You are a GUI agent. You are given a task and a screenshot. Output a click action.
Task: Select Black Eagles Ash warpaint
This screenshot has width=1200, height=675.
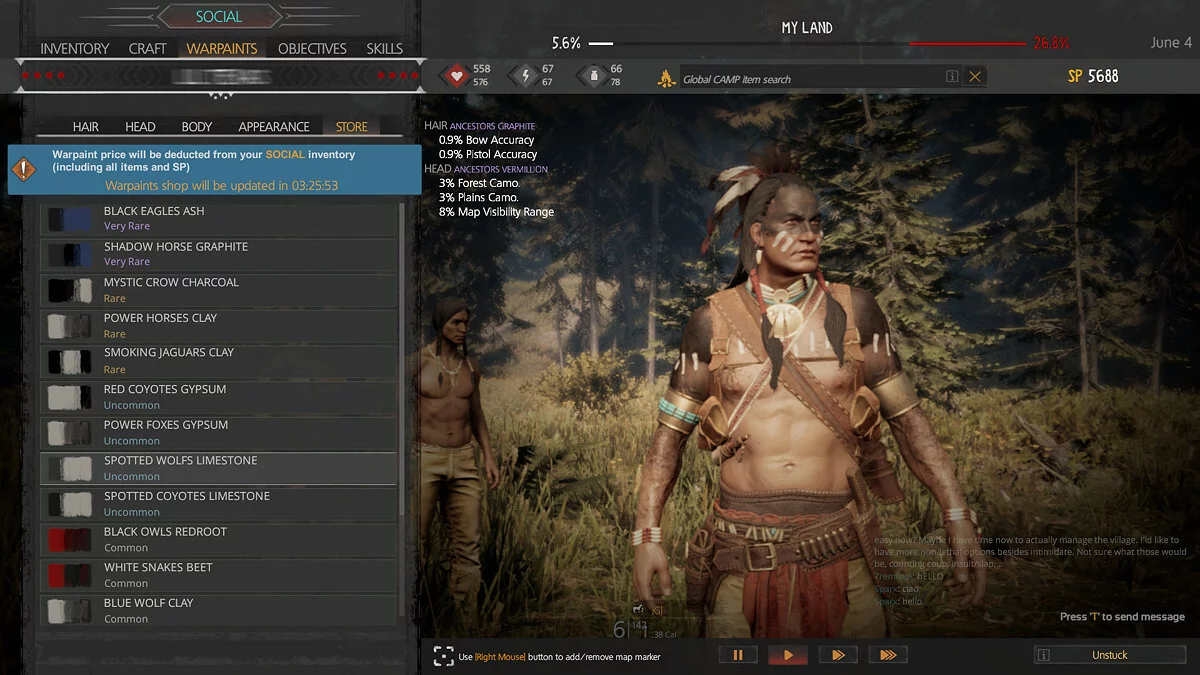tap(154, 211)
